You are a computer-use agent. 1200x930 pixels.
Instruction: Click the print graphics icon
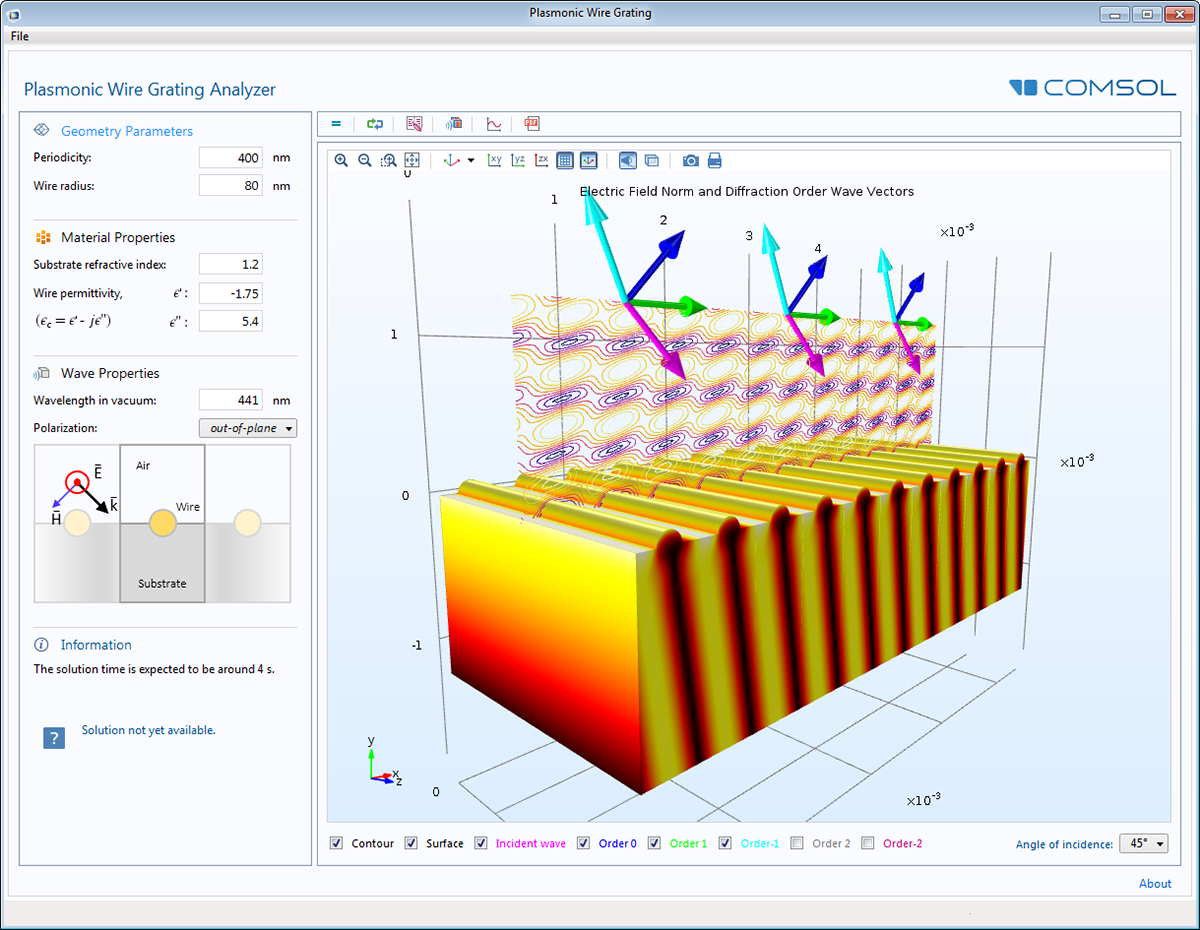click(714, 160)
